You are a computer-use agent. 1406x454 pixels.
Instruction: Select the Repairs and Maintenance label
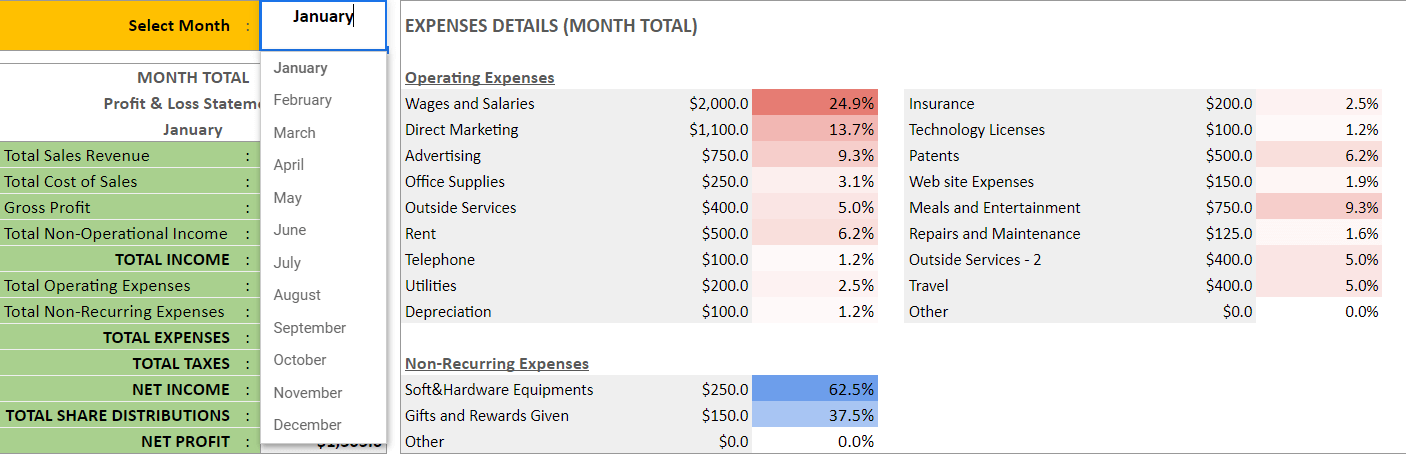click(x=995, y=234)
